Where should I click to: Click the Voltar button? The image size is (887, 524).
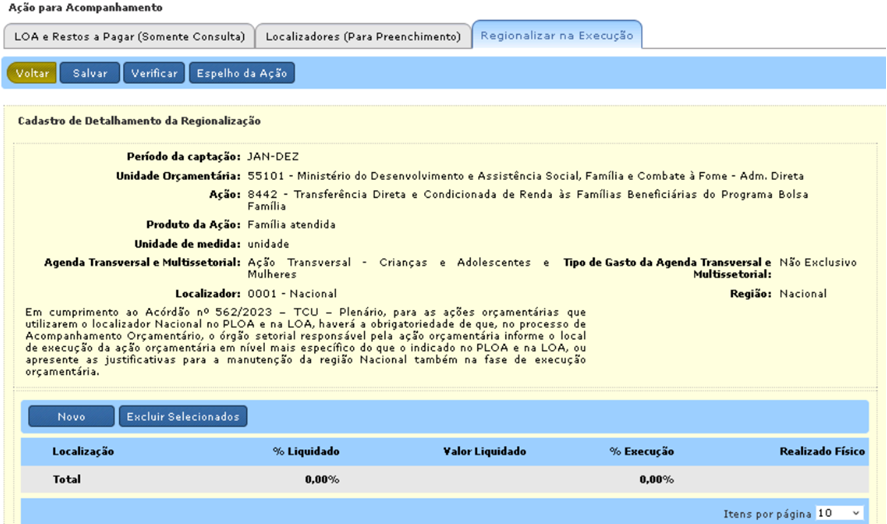click(x=32, y=73)
